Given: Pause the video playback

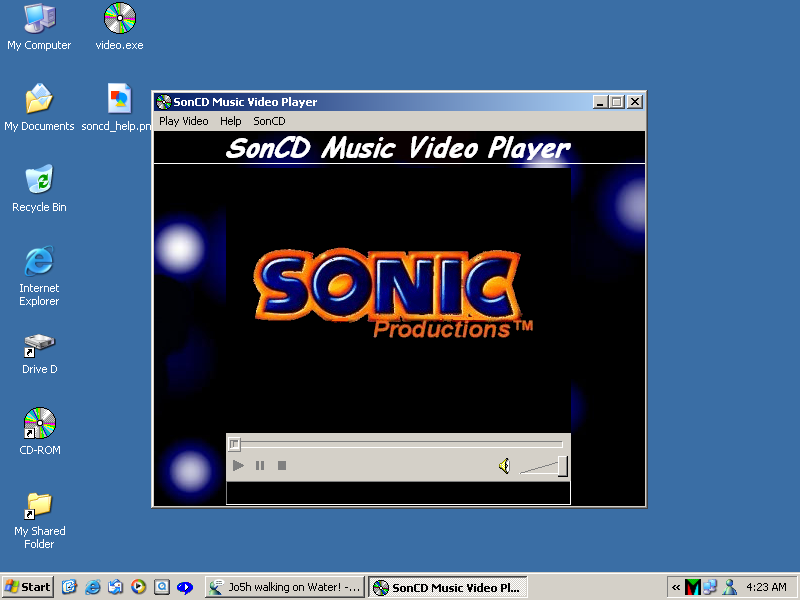Looking at the screenshot, I should point(260,466).
